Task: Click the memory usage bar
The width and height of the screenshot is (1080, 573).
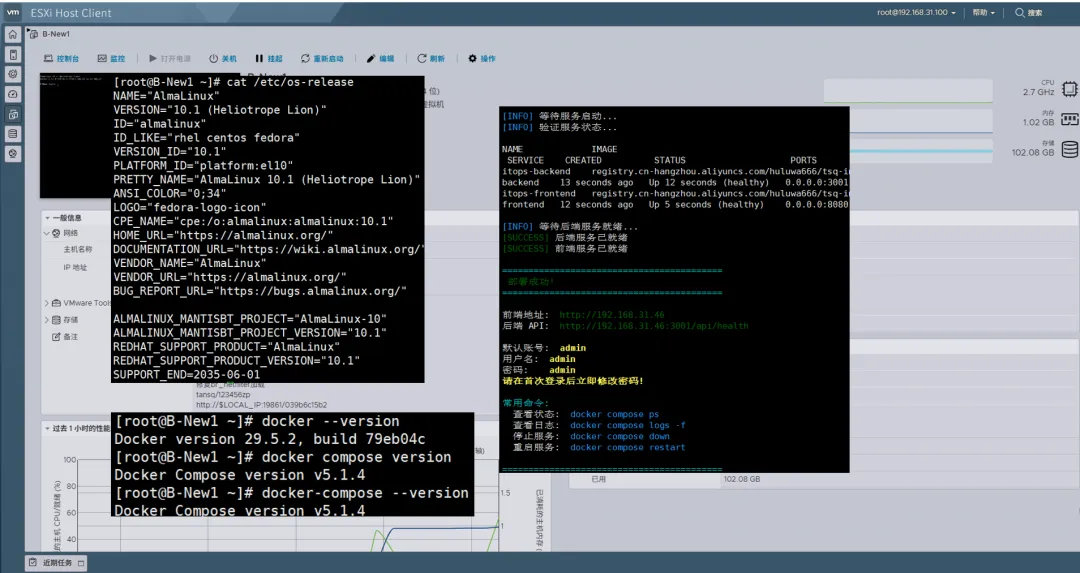Action: click(x=921, y=121)
